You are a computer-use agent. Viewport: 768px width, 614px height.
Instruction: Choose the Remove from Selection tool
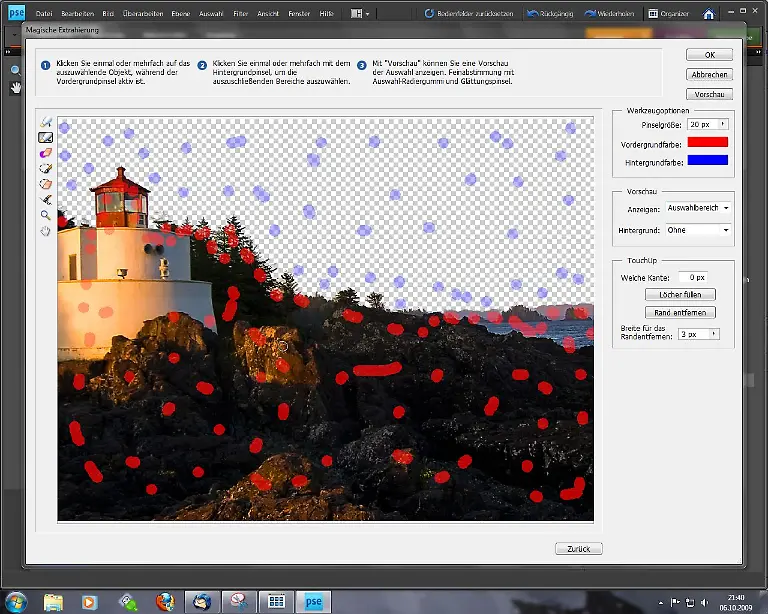[x=45, y=184]
